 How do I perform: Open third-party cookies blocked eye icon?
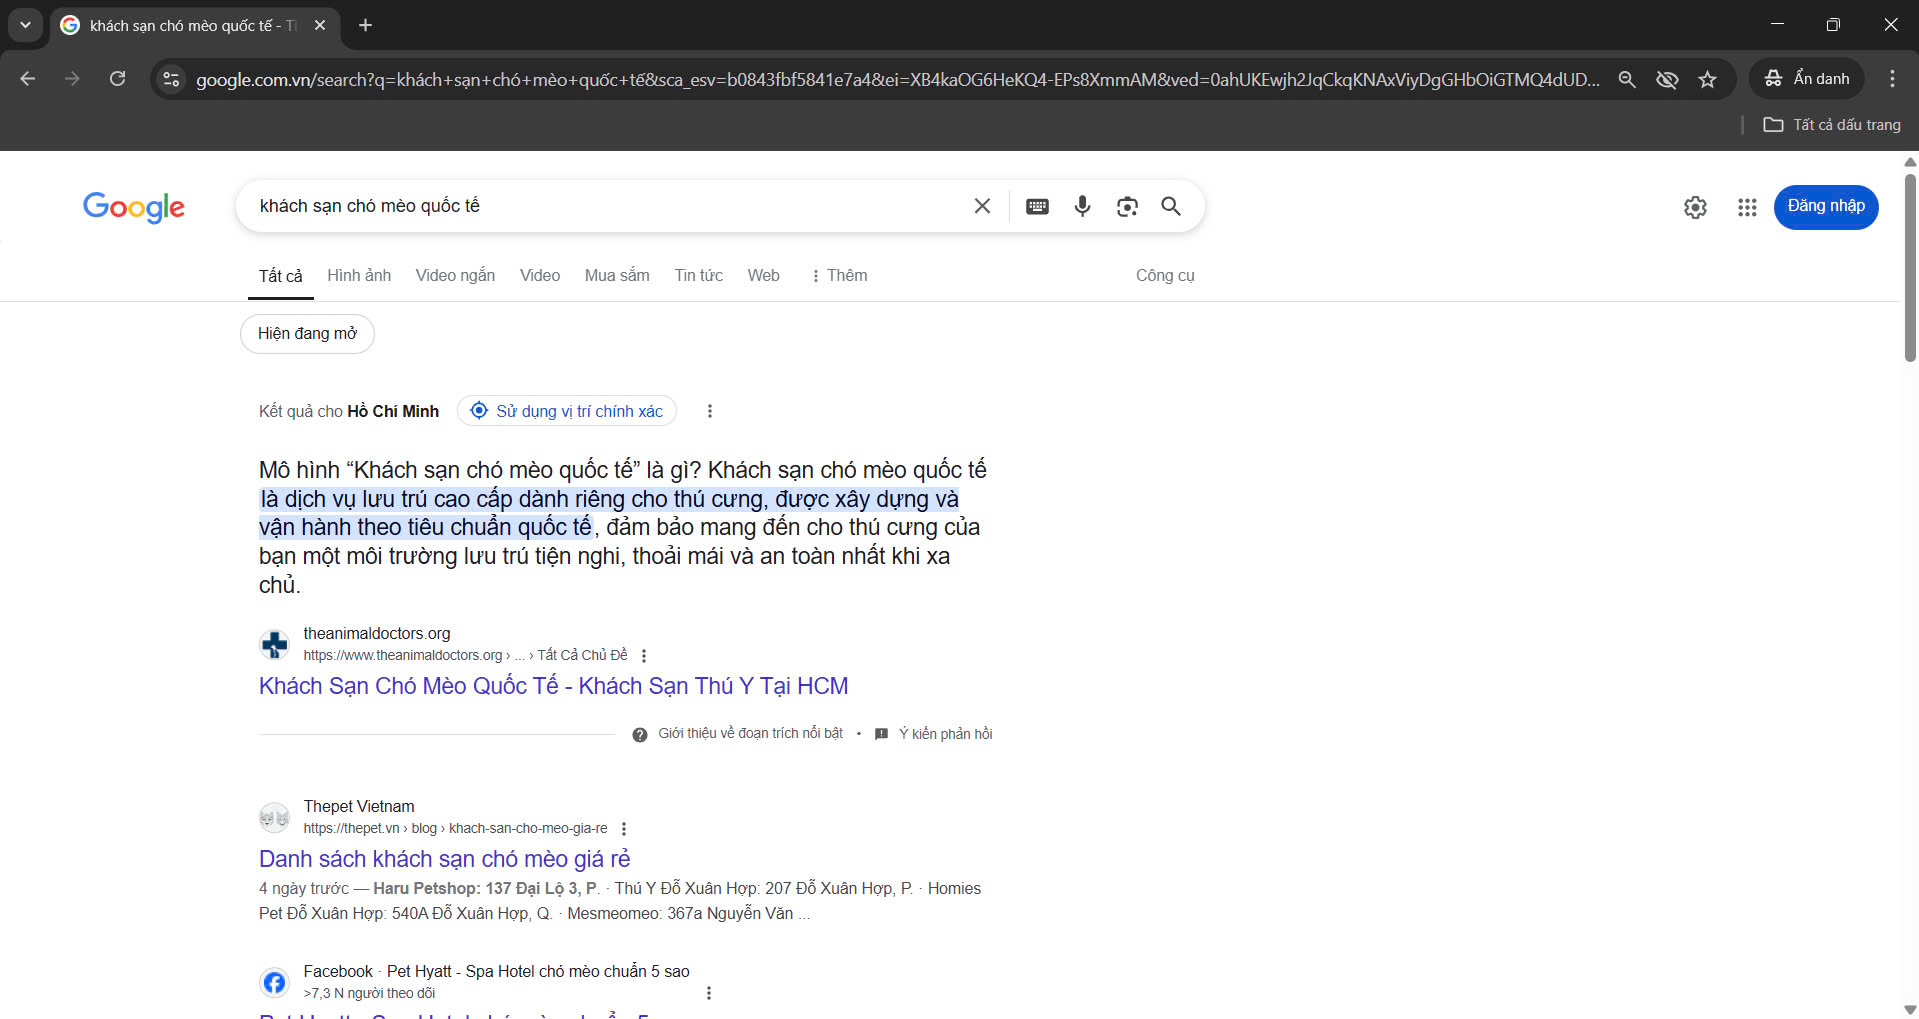point(1667,79)
